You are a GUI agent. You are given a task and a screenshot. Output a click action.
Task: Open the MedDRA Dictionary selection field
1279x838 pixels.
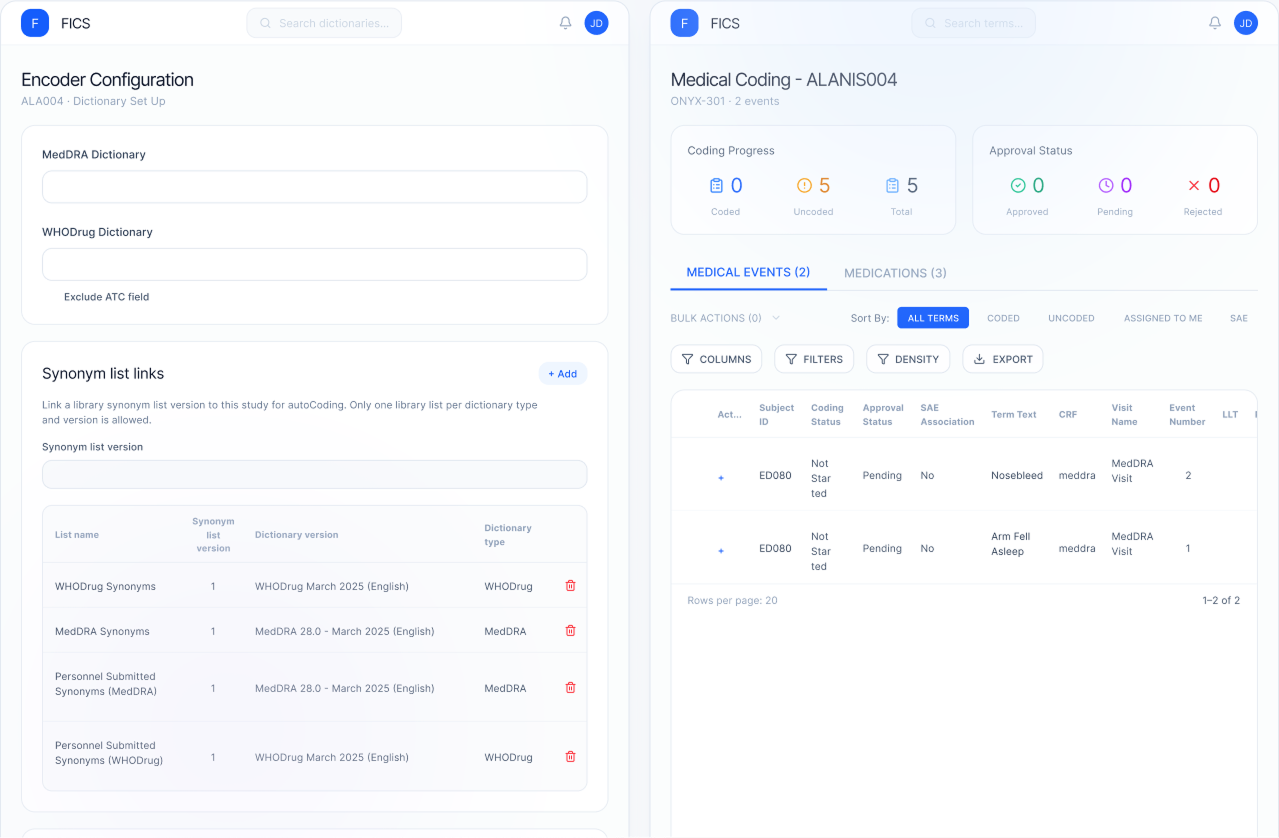pos(314,186)
